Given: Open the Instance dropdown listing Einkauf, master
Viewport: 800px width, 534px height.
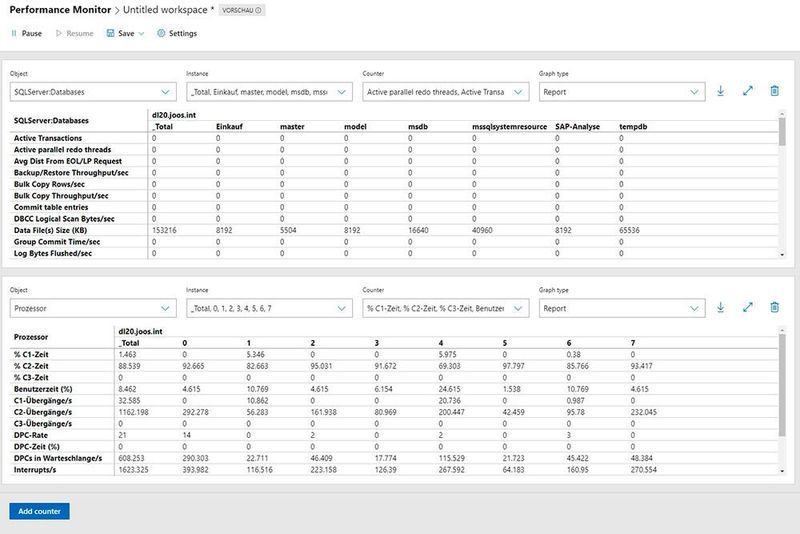Looking at the screenshot, I should pyautogui.click(x=269, y=92).
